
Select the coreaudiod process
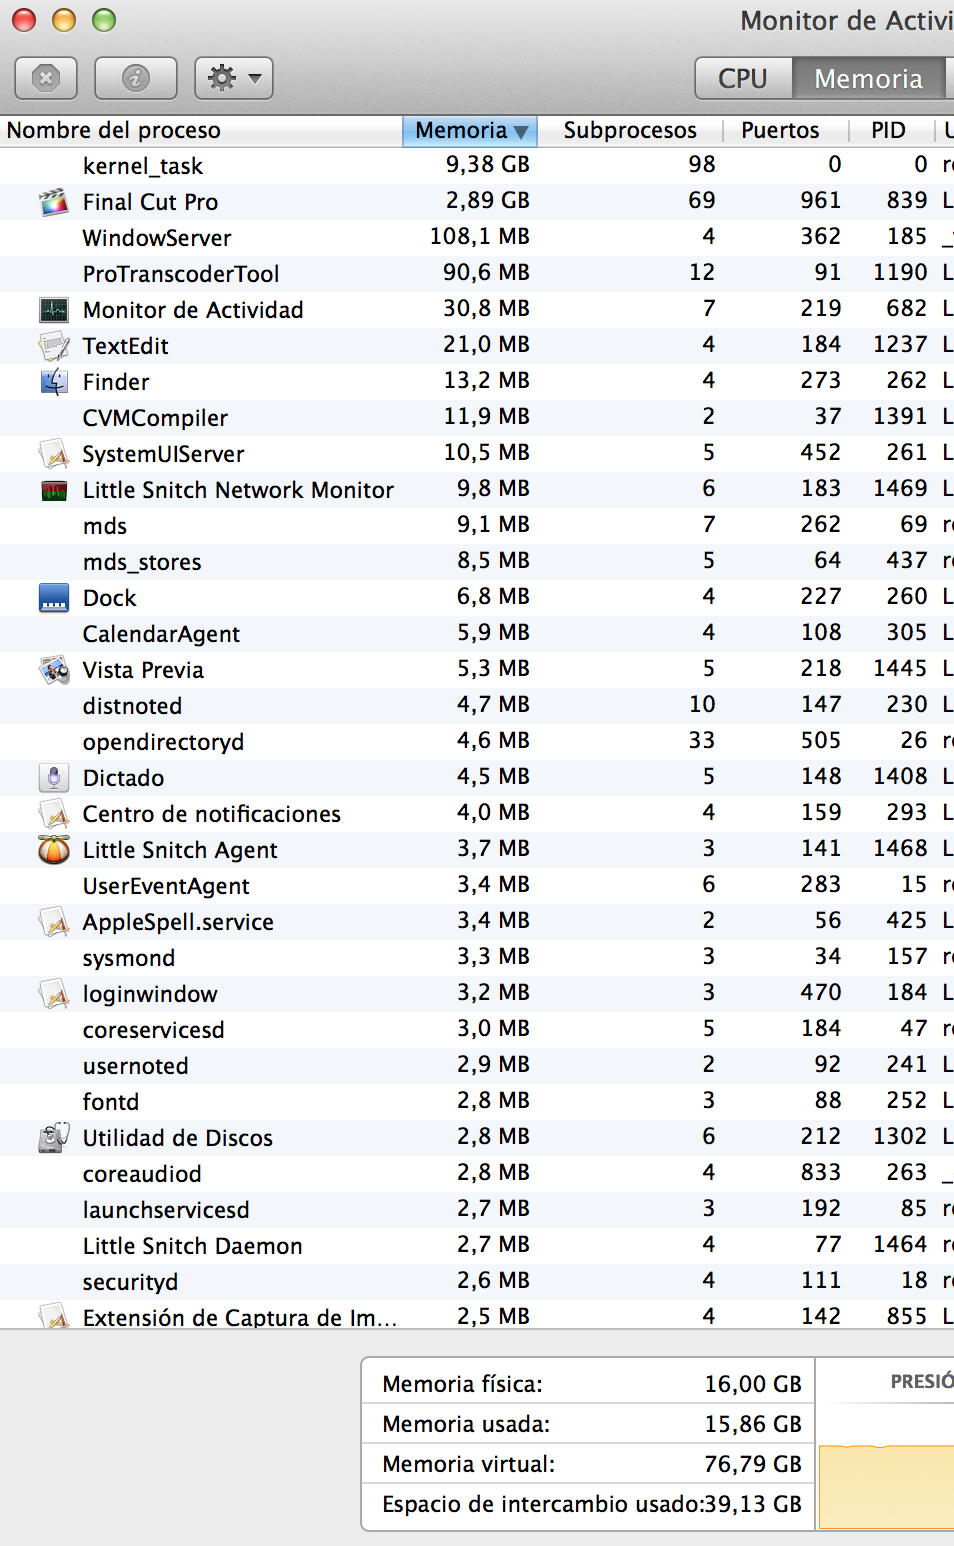tap(477, 1174)
